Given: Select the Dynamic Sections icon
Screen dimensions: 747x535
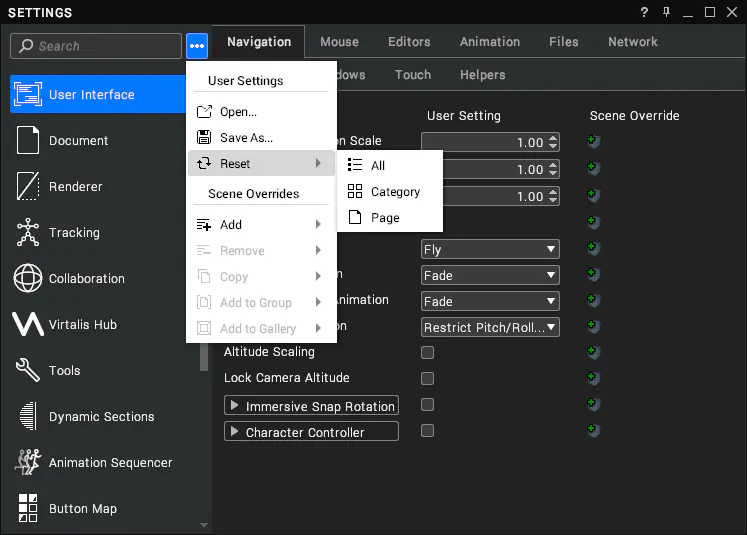Looking at the screenshot, I should click(x=28, y=416).
